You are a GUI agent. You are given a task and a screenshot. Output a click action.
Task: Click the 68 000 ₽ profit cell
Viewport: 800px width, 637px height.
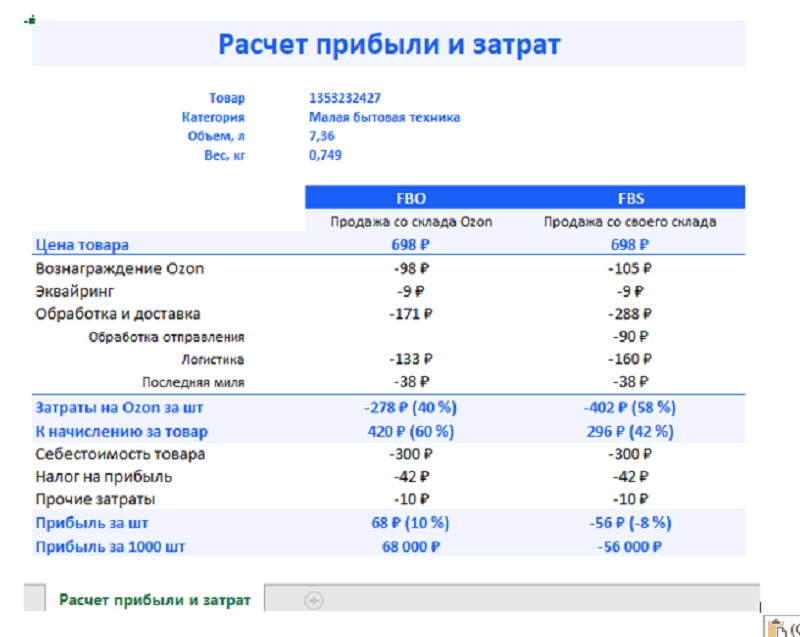[x=411, y=547]
